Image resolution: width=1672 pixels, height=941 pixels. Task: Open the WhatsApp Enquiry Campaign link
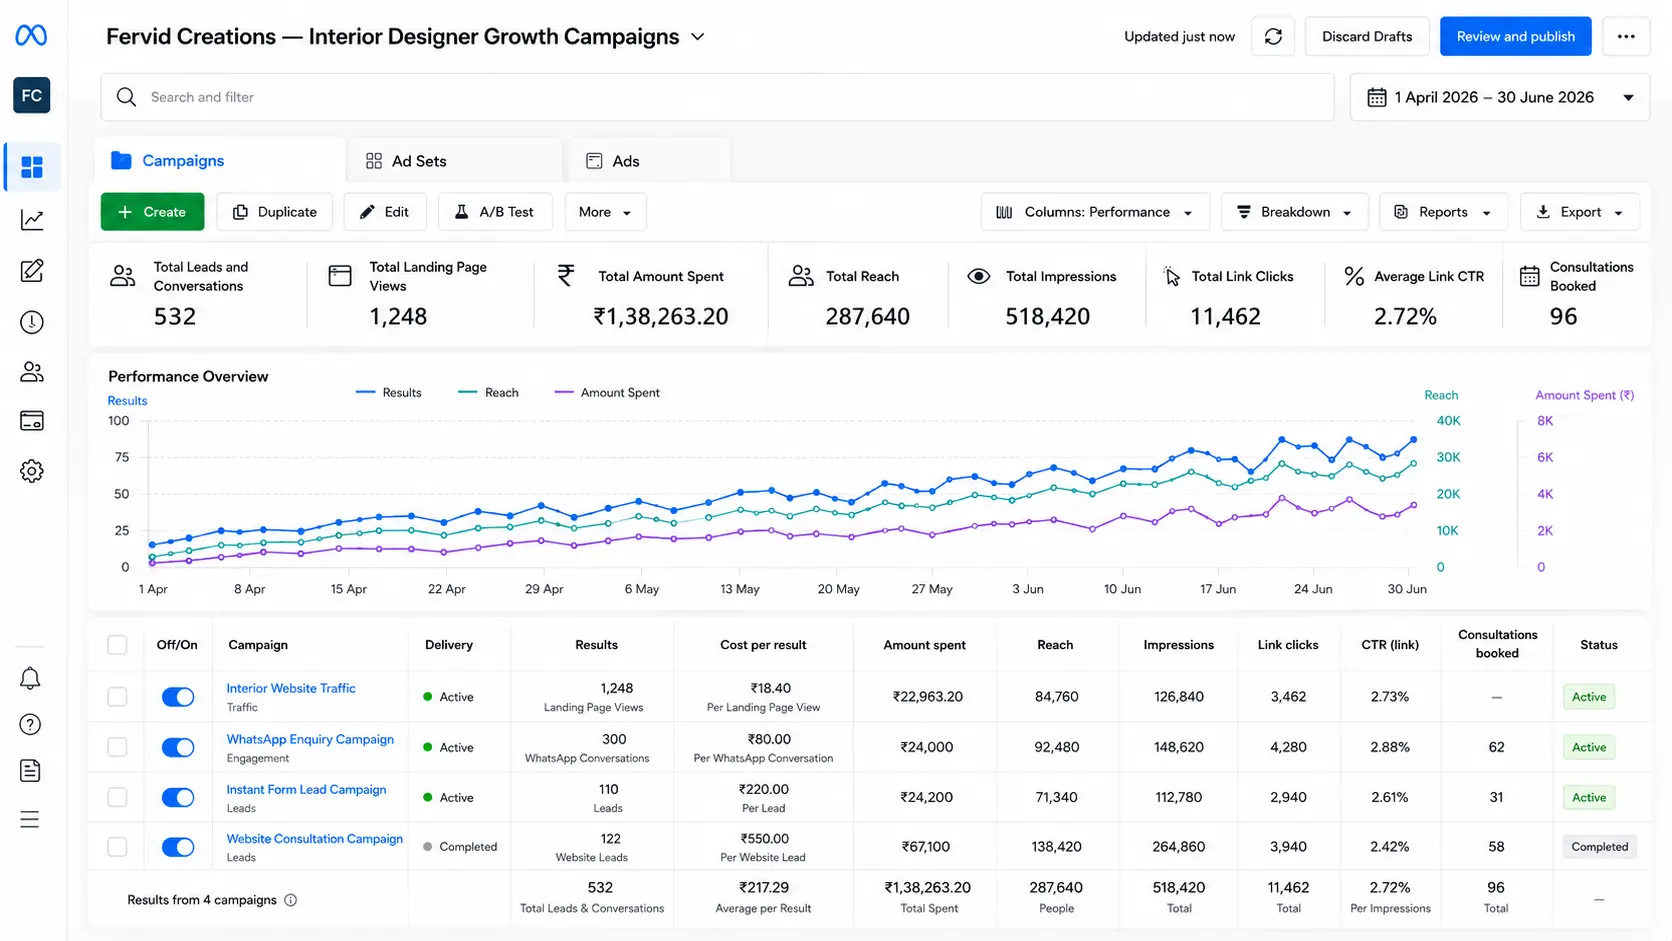tap(310, 739)
